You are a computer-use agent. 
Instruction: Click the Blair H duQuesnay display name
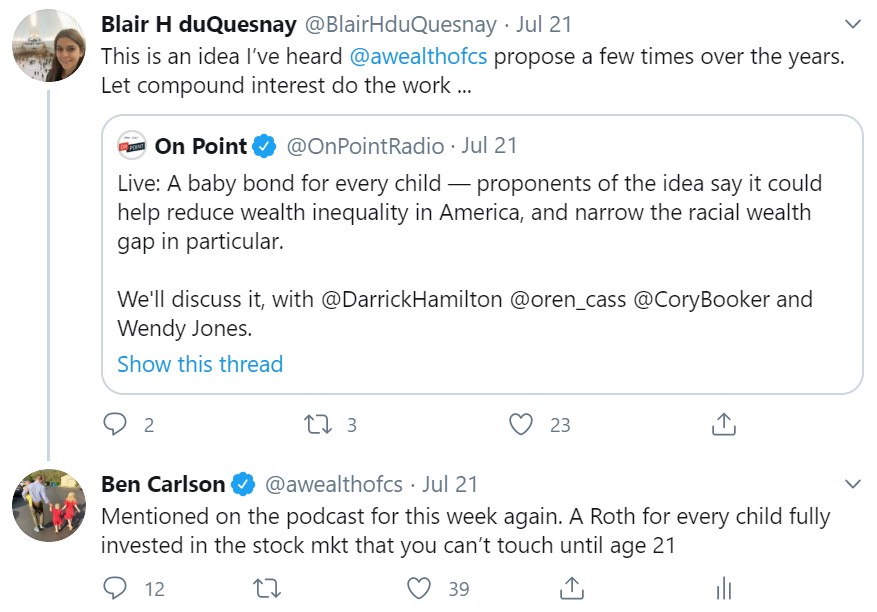pos(199,24)
